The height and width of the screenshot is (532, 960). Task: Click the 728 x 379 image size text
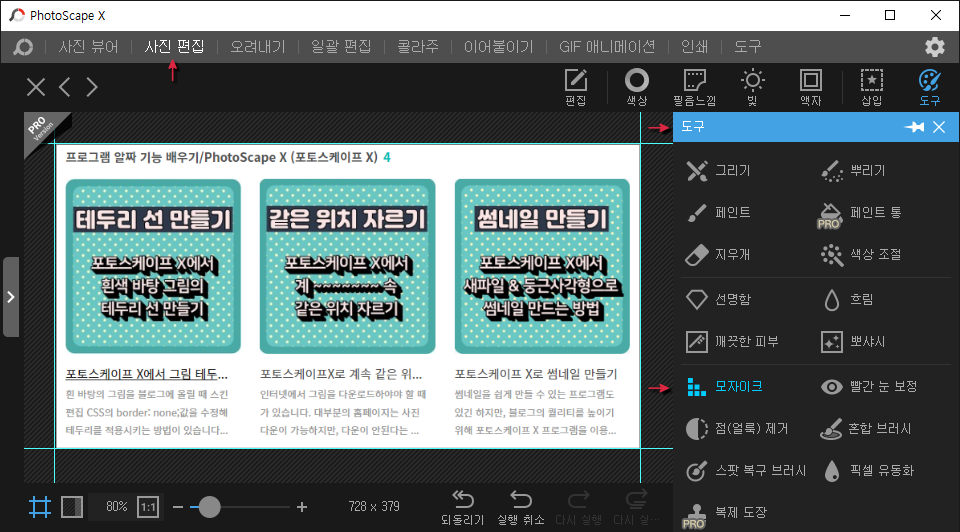tap(374, 507)
